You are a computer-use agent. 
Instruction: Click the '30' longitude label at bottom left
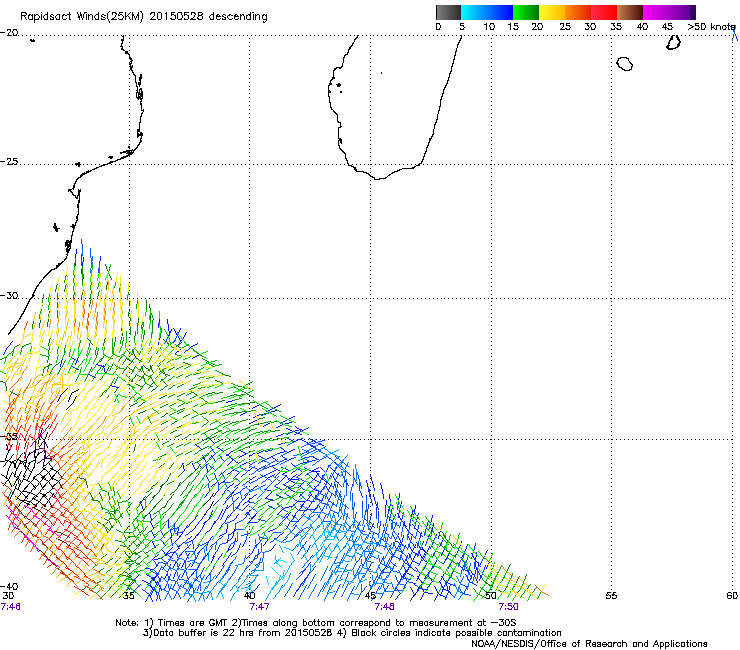8,596
